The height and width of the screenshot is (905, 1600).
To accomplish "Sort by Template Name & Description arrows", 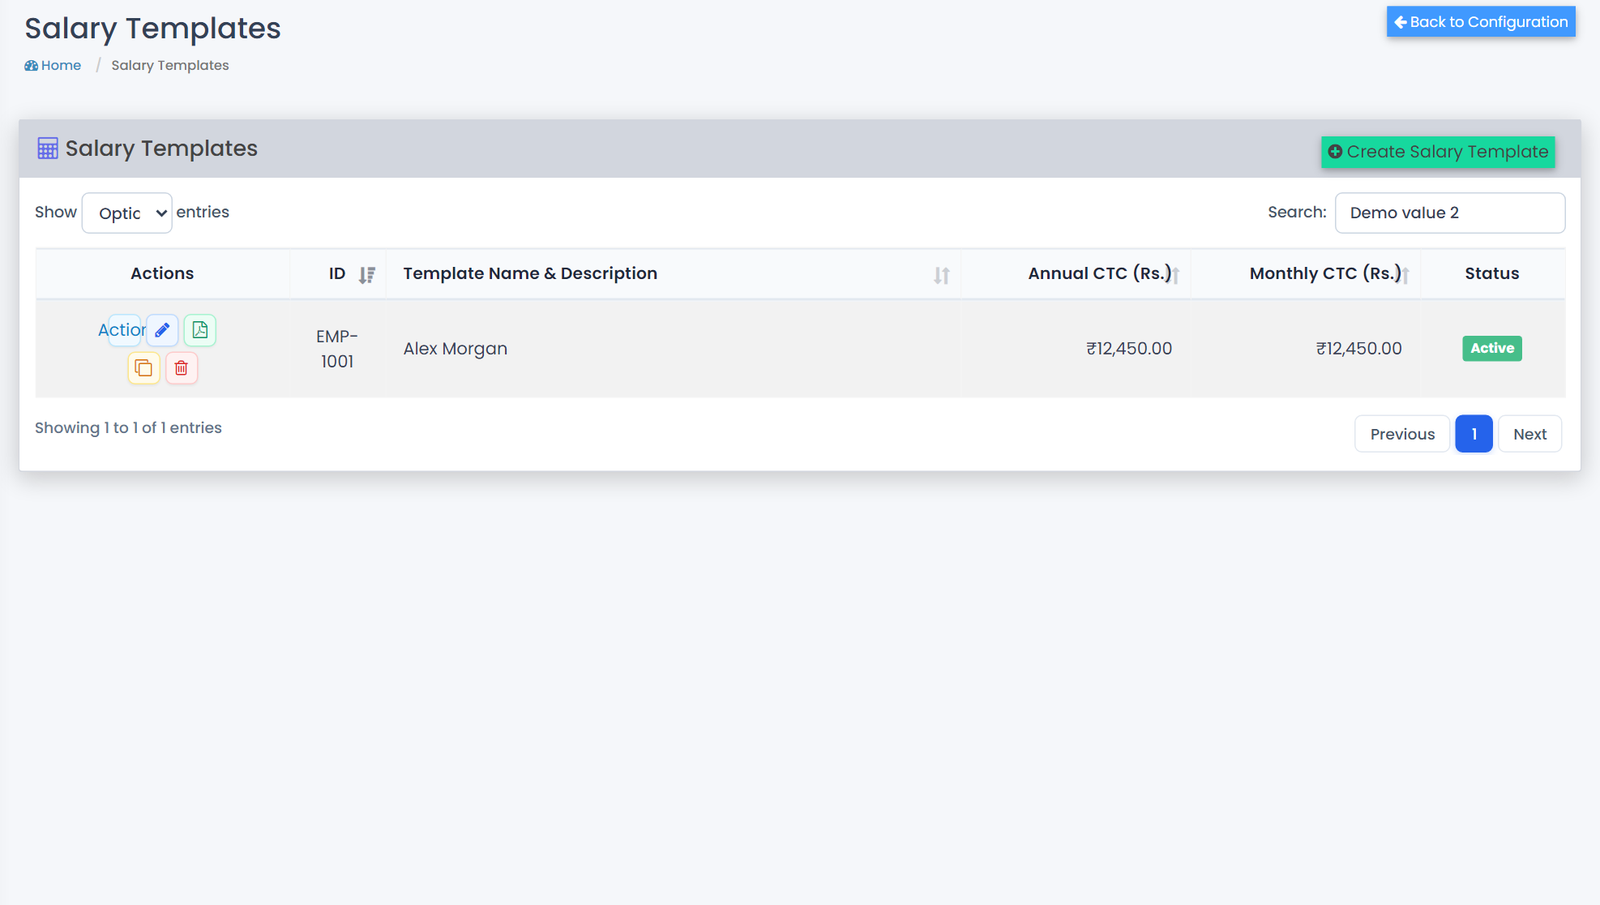I will pos(941,275).
